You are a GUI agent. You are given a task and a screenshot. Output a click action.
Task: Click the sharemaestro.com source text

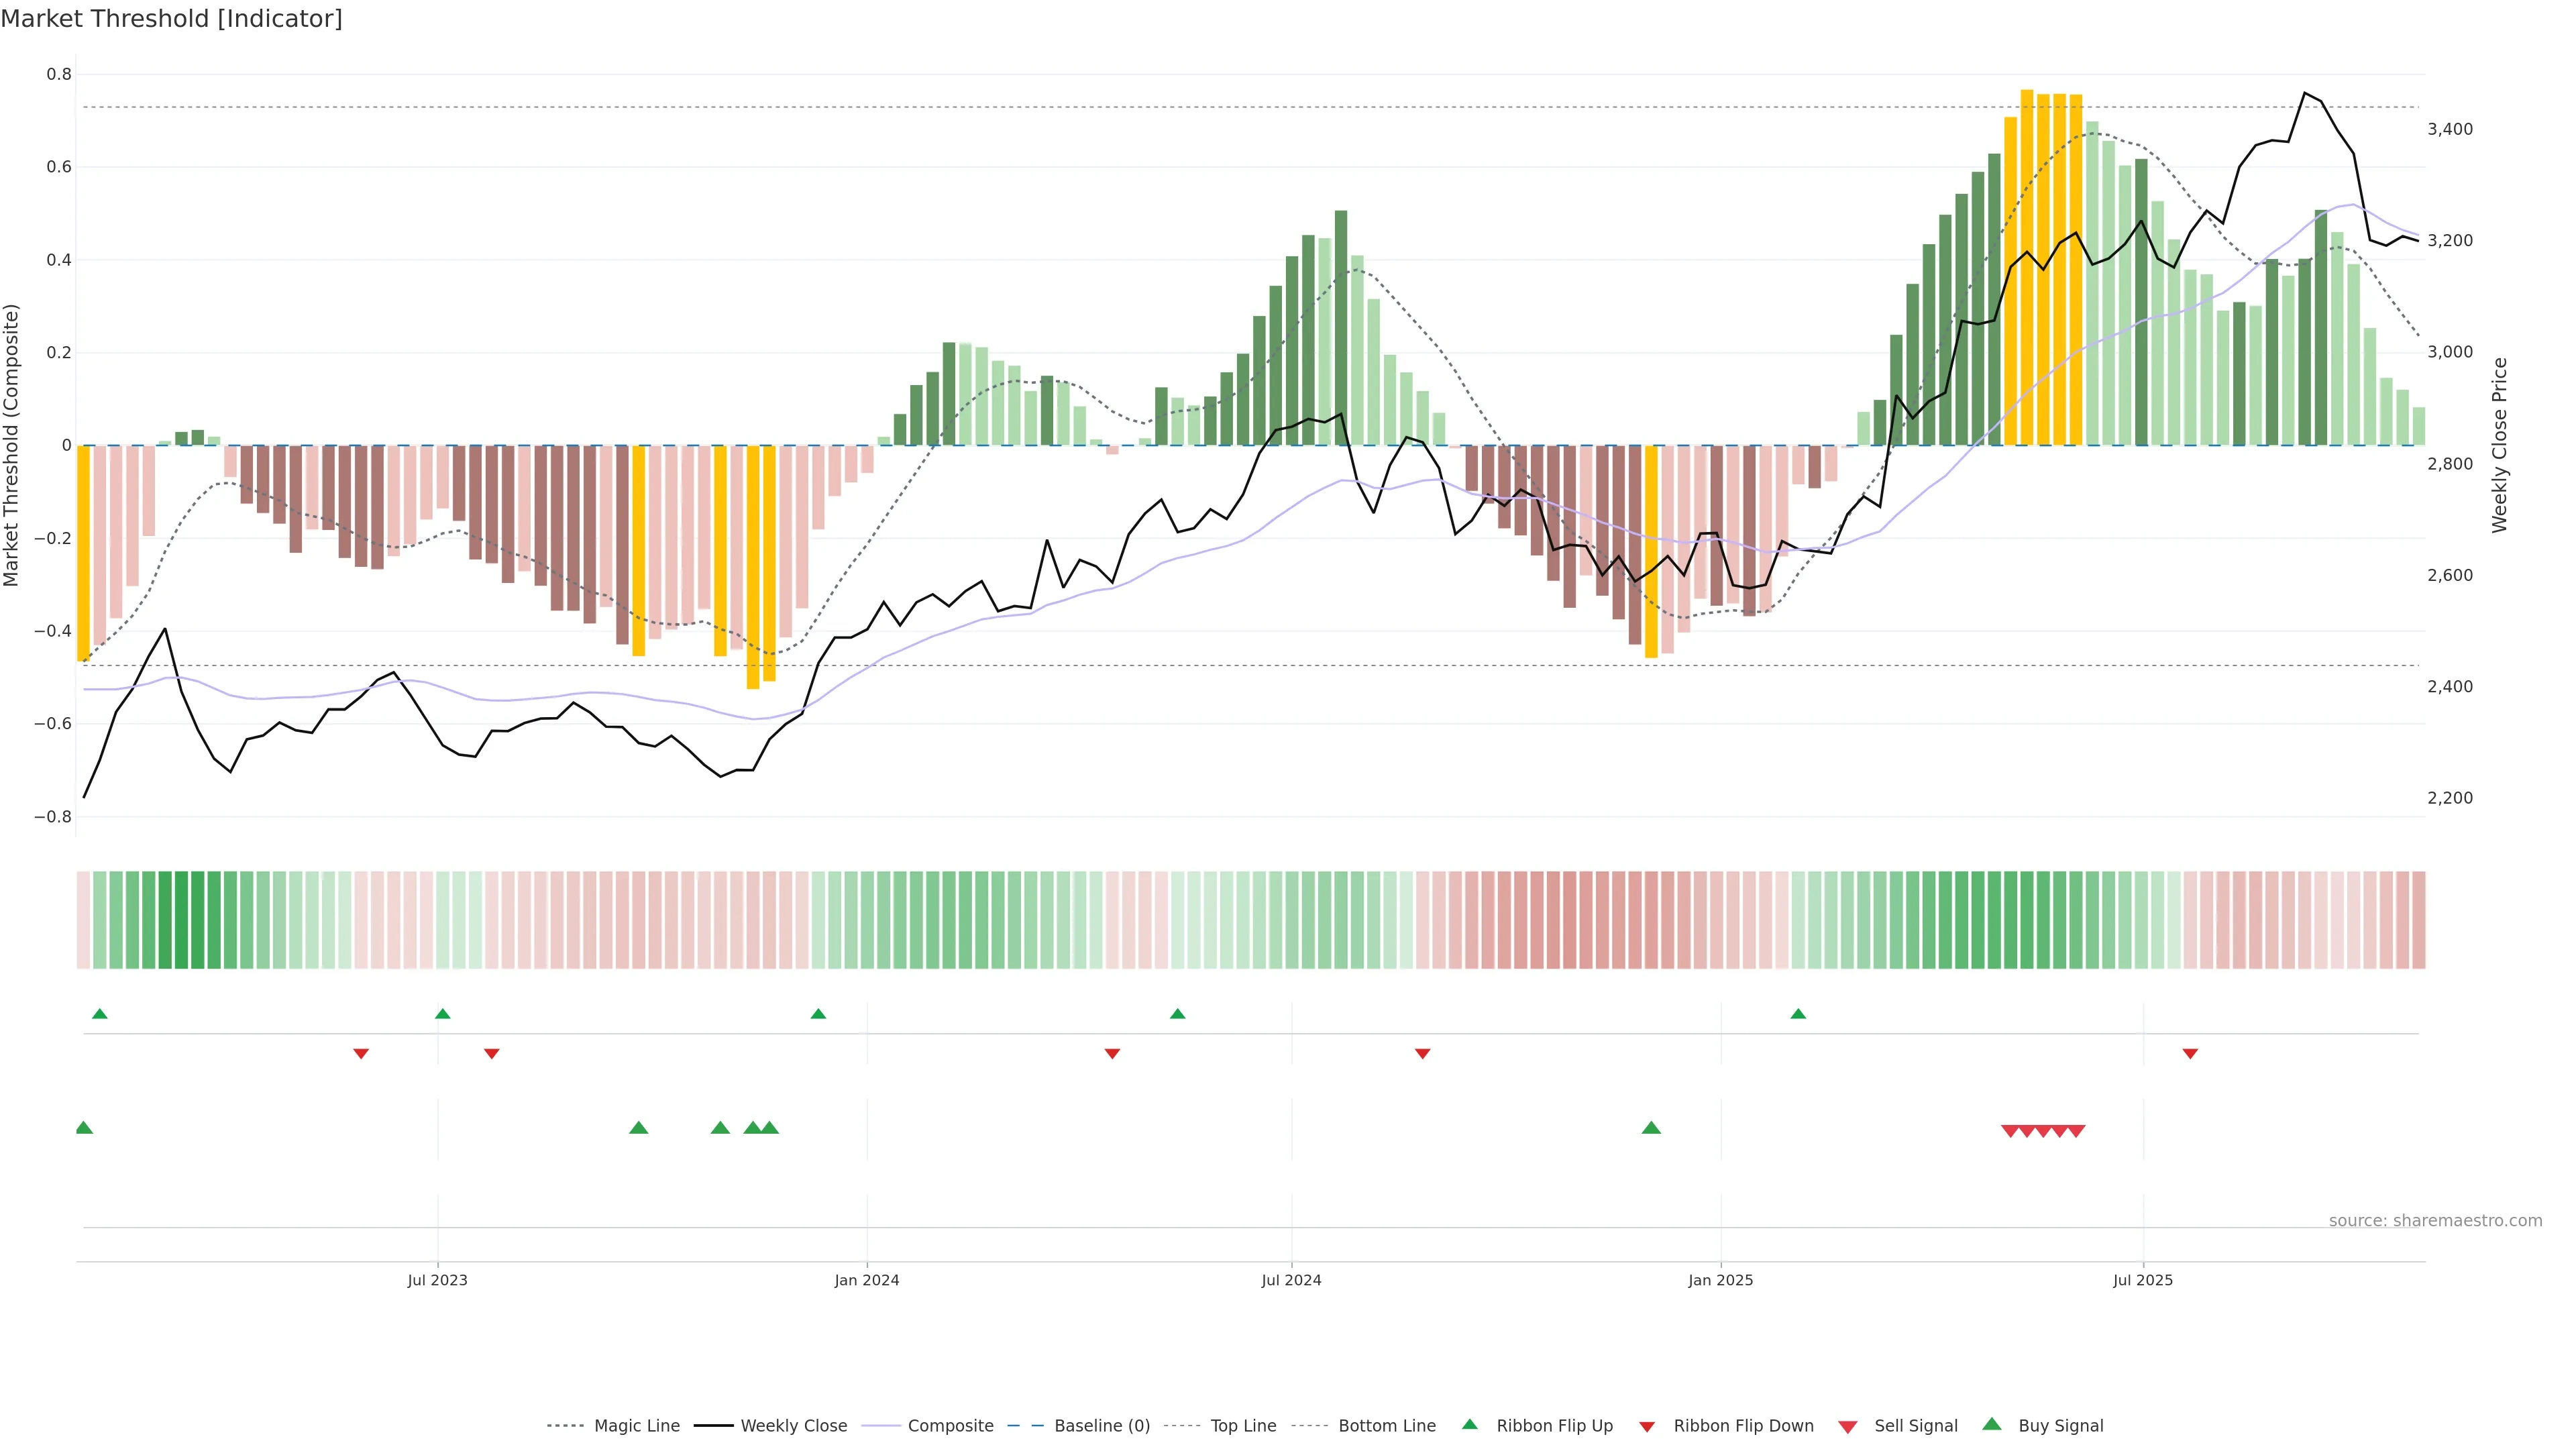(2435, 1221)
